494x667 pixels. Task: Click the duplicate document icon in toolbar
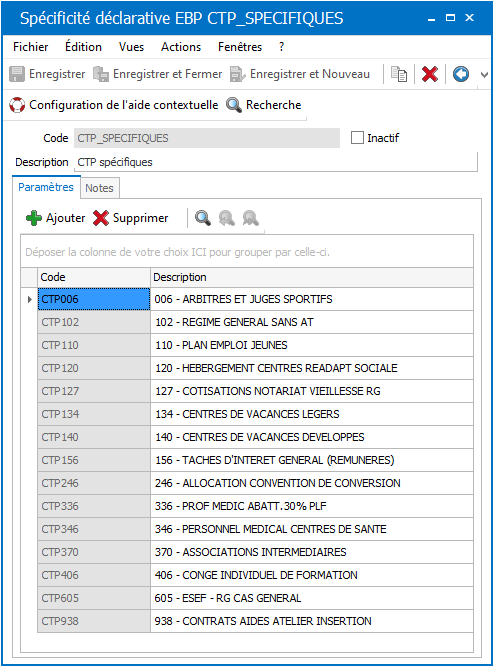pos(399,74)
